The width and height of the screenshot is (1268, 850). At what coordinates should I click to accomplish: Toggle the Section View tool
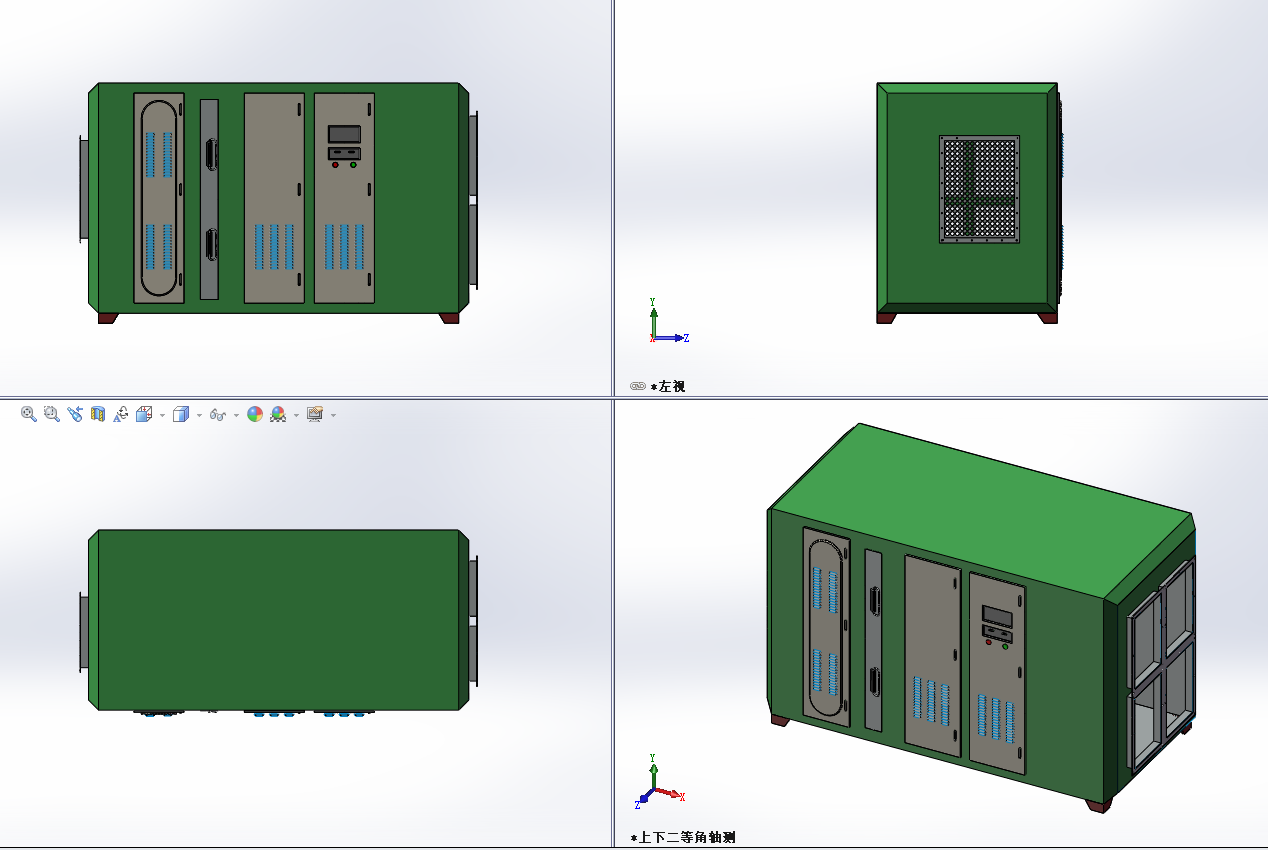click(98, 414)
